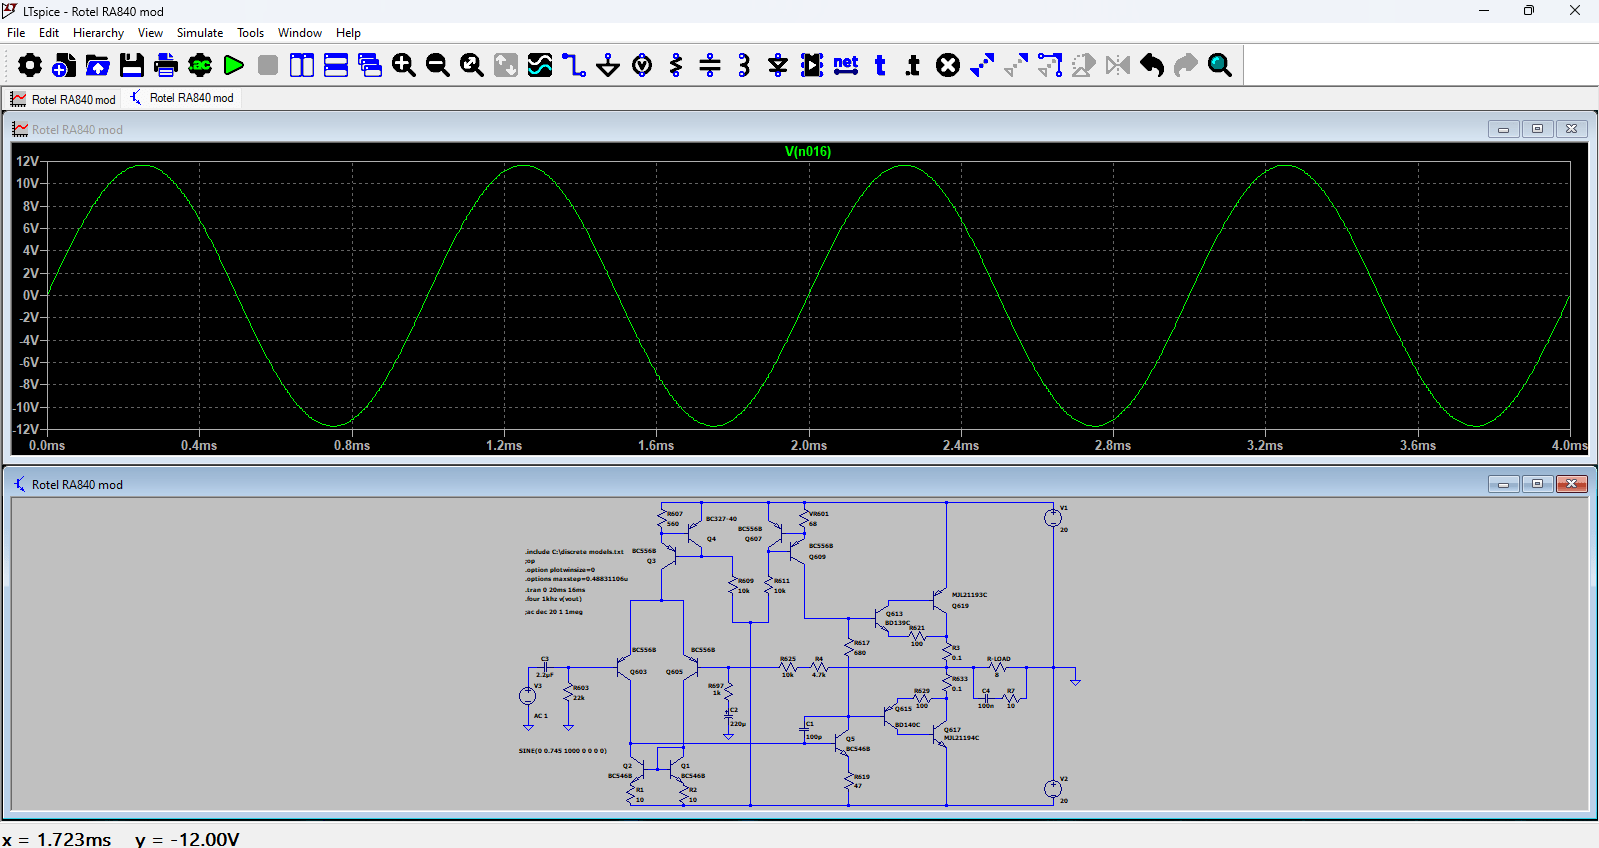Maximize the waveform plot window

(1537, 129)
